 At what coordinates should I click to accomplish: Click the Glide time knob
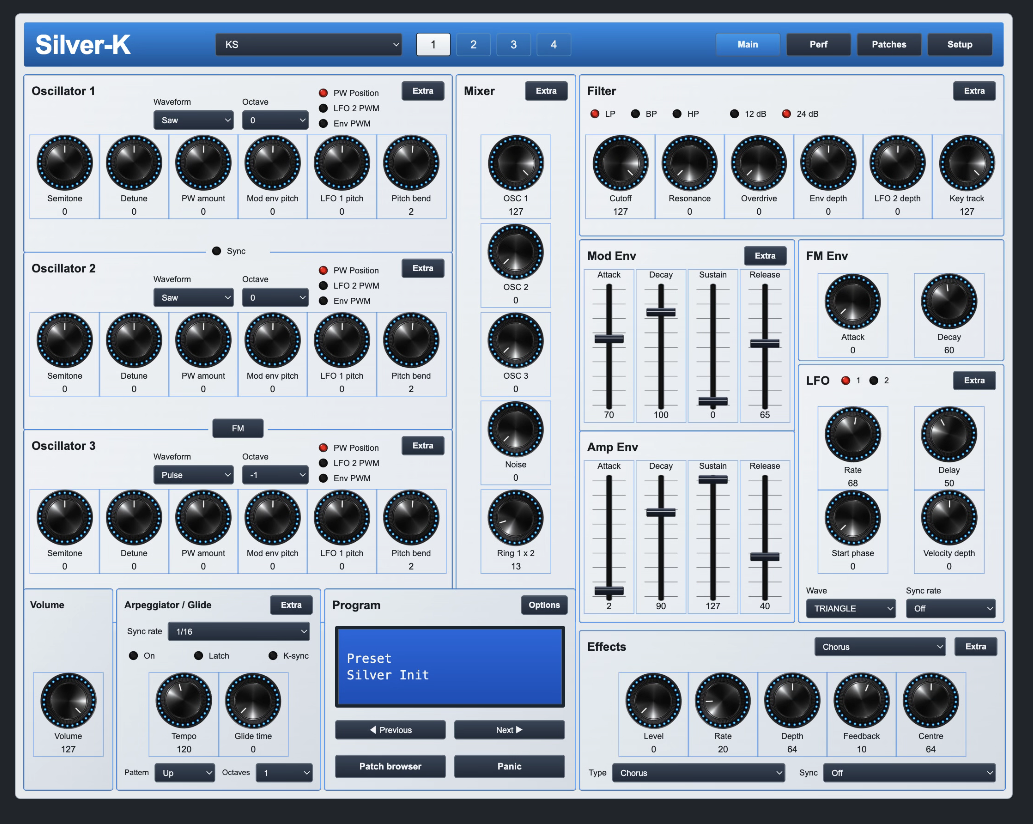[253, 701]
